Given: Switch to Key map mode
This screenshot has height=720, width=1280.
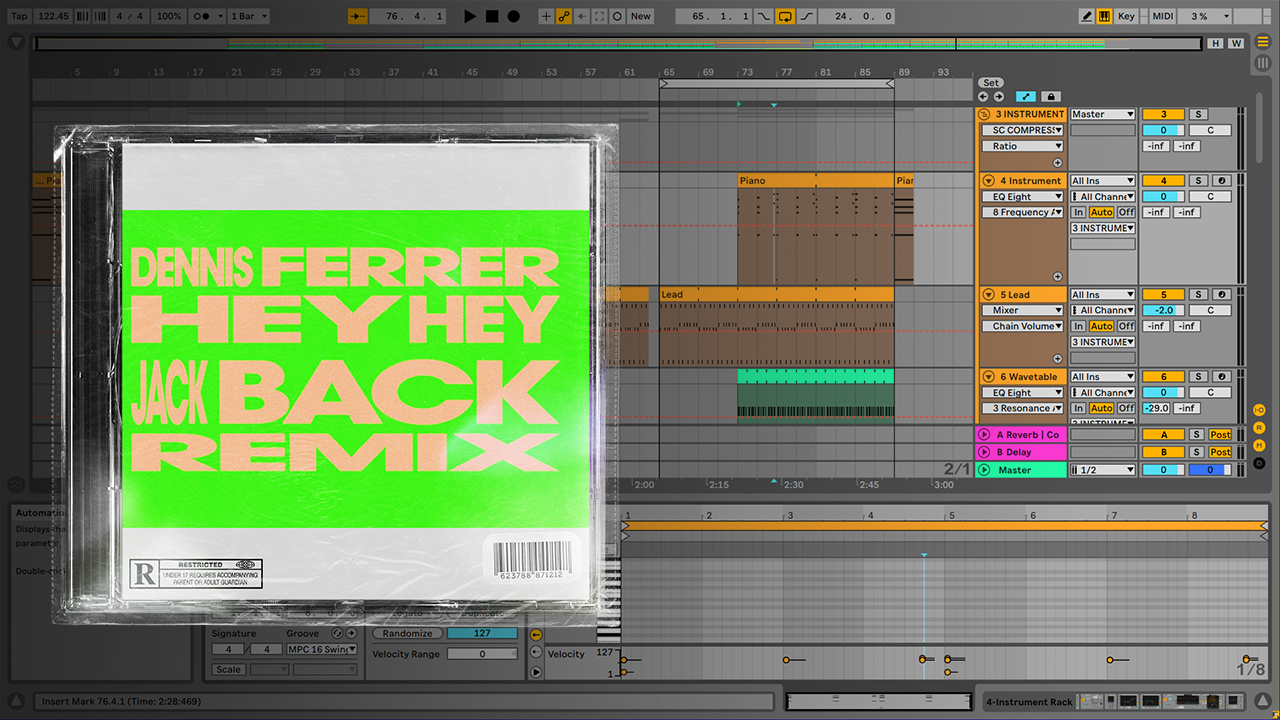Looking at the screenshot, I should pos(1127,16).
